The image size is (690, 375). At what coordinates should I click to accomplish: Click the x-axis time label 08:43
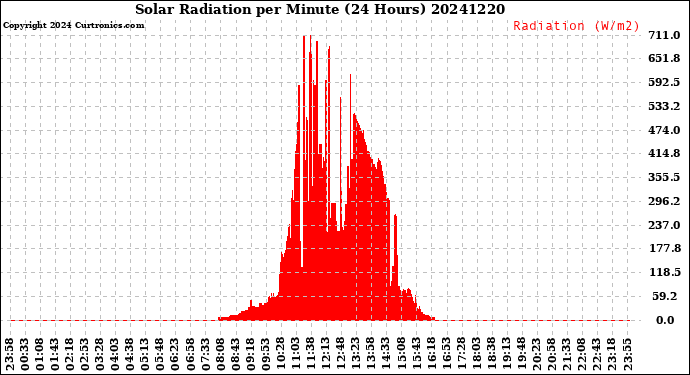[x=236, y=355]
